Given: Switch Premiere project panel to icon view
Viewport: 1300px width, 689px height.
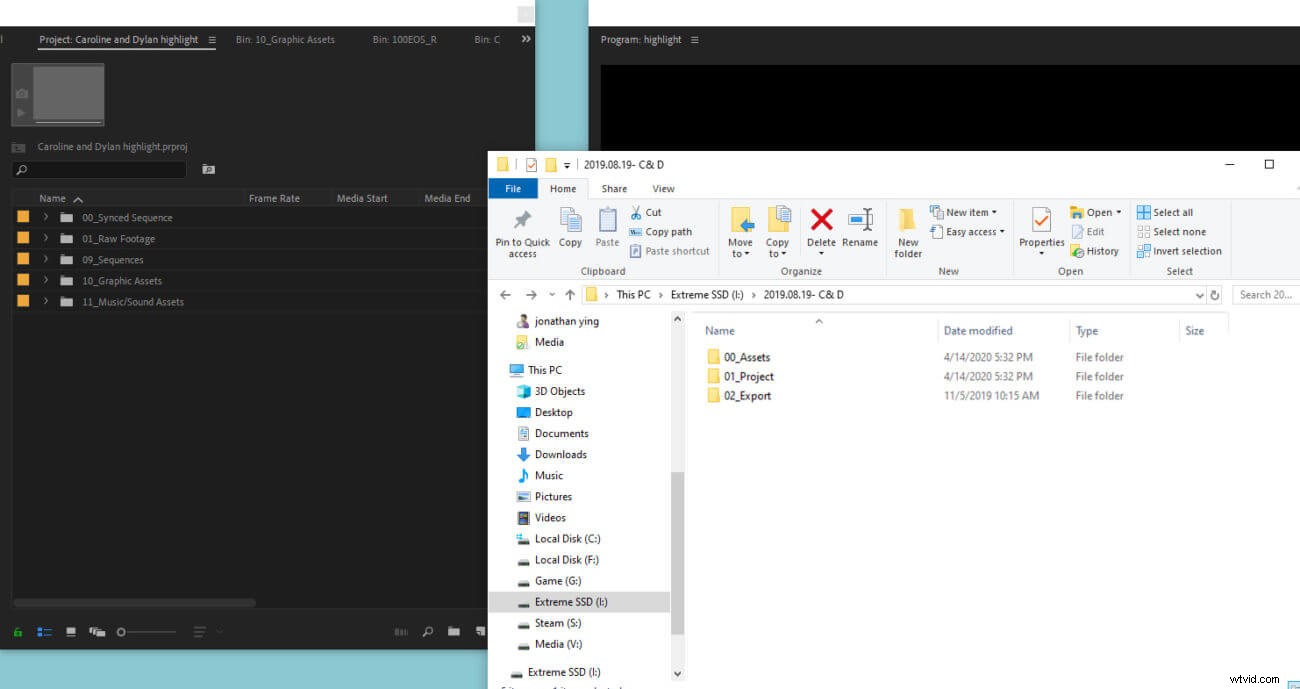Looking at the screenshot, I should click(71, 632).
